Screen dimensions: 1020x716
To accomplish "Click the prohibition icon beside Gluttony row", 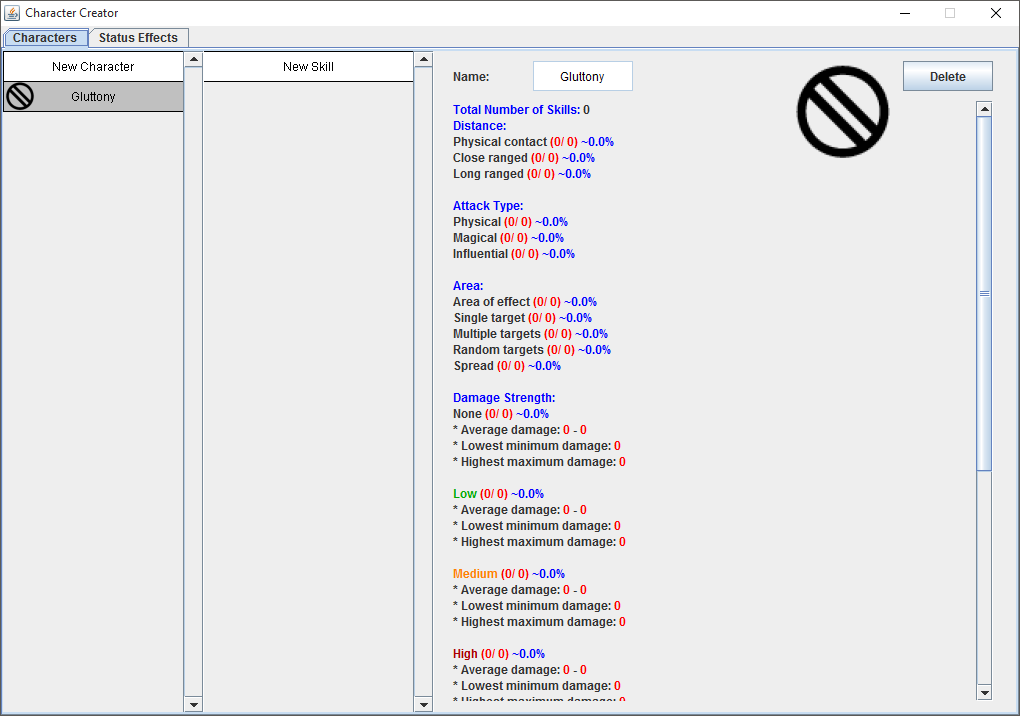I will tap(20, 97).
